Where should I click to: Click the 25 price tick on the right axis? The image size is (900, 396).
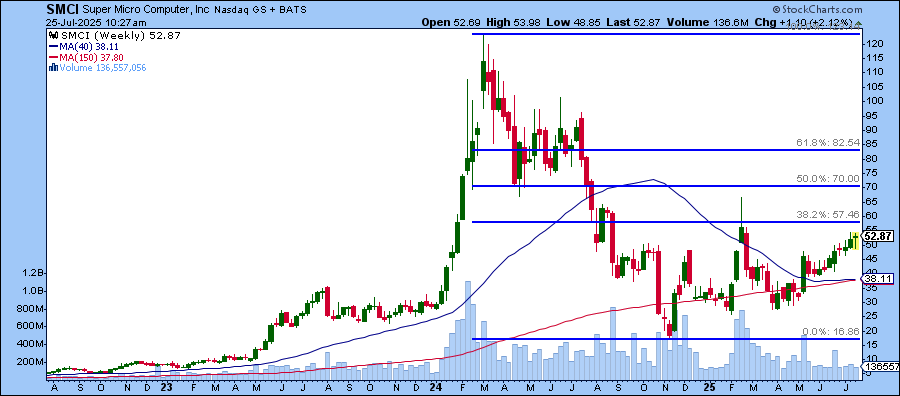point(872,316)
